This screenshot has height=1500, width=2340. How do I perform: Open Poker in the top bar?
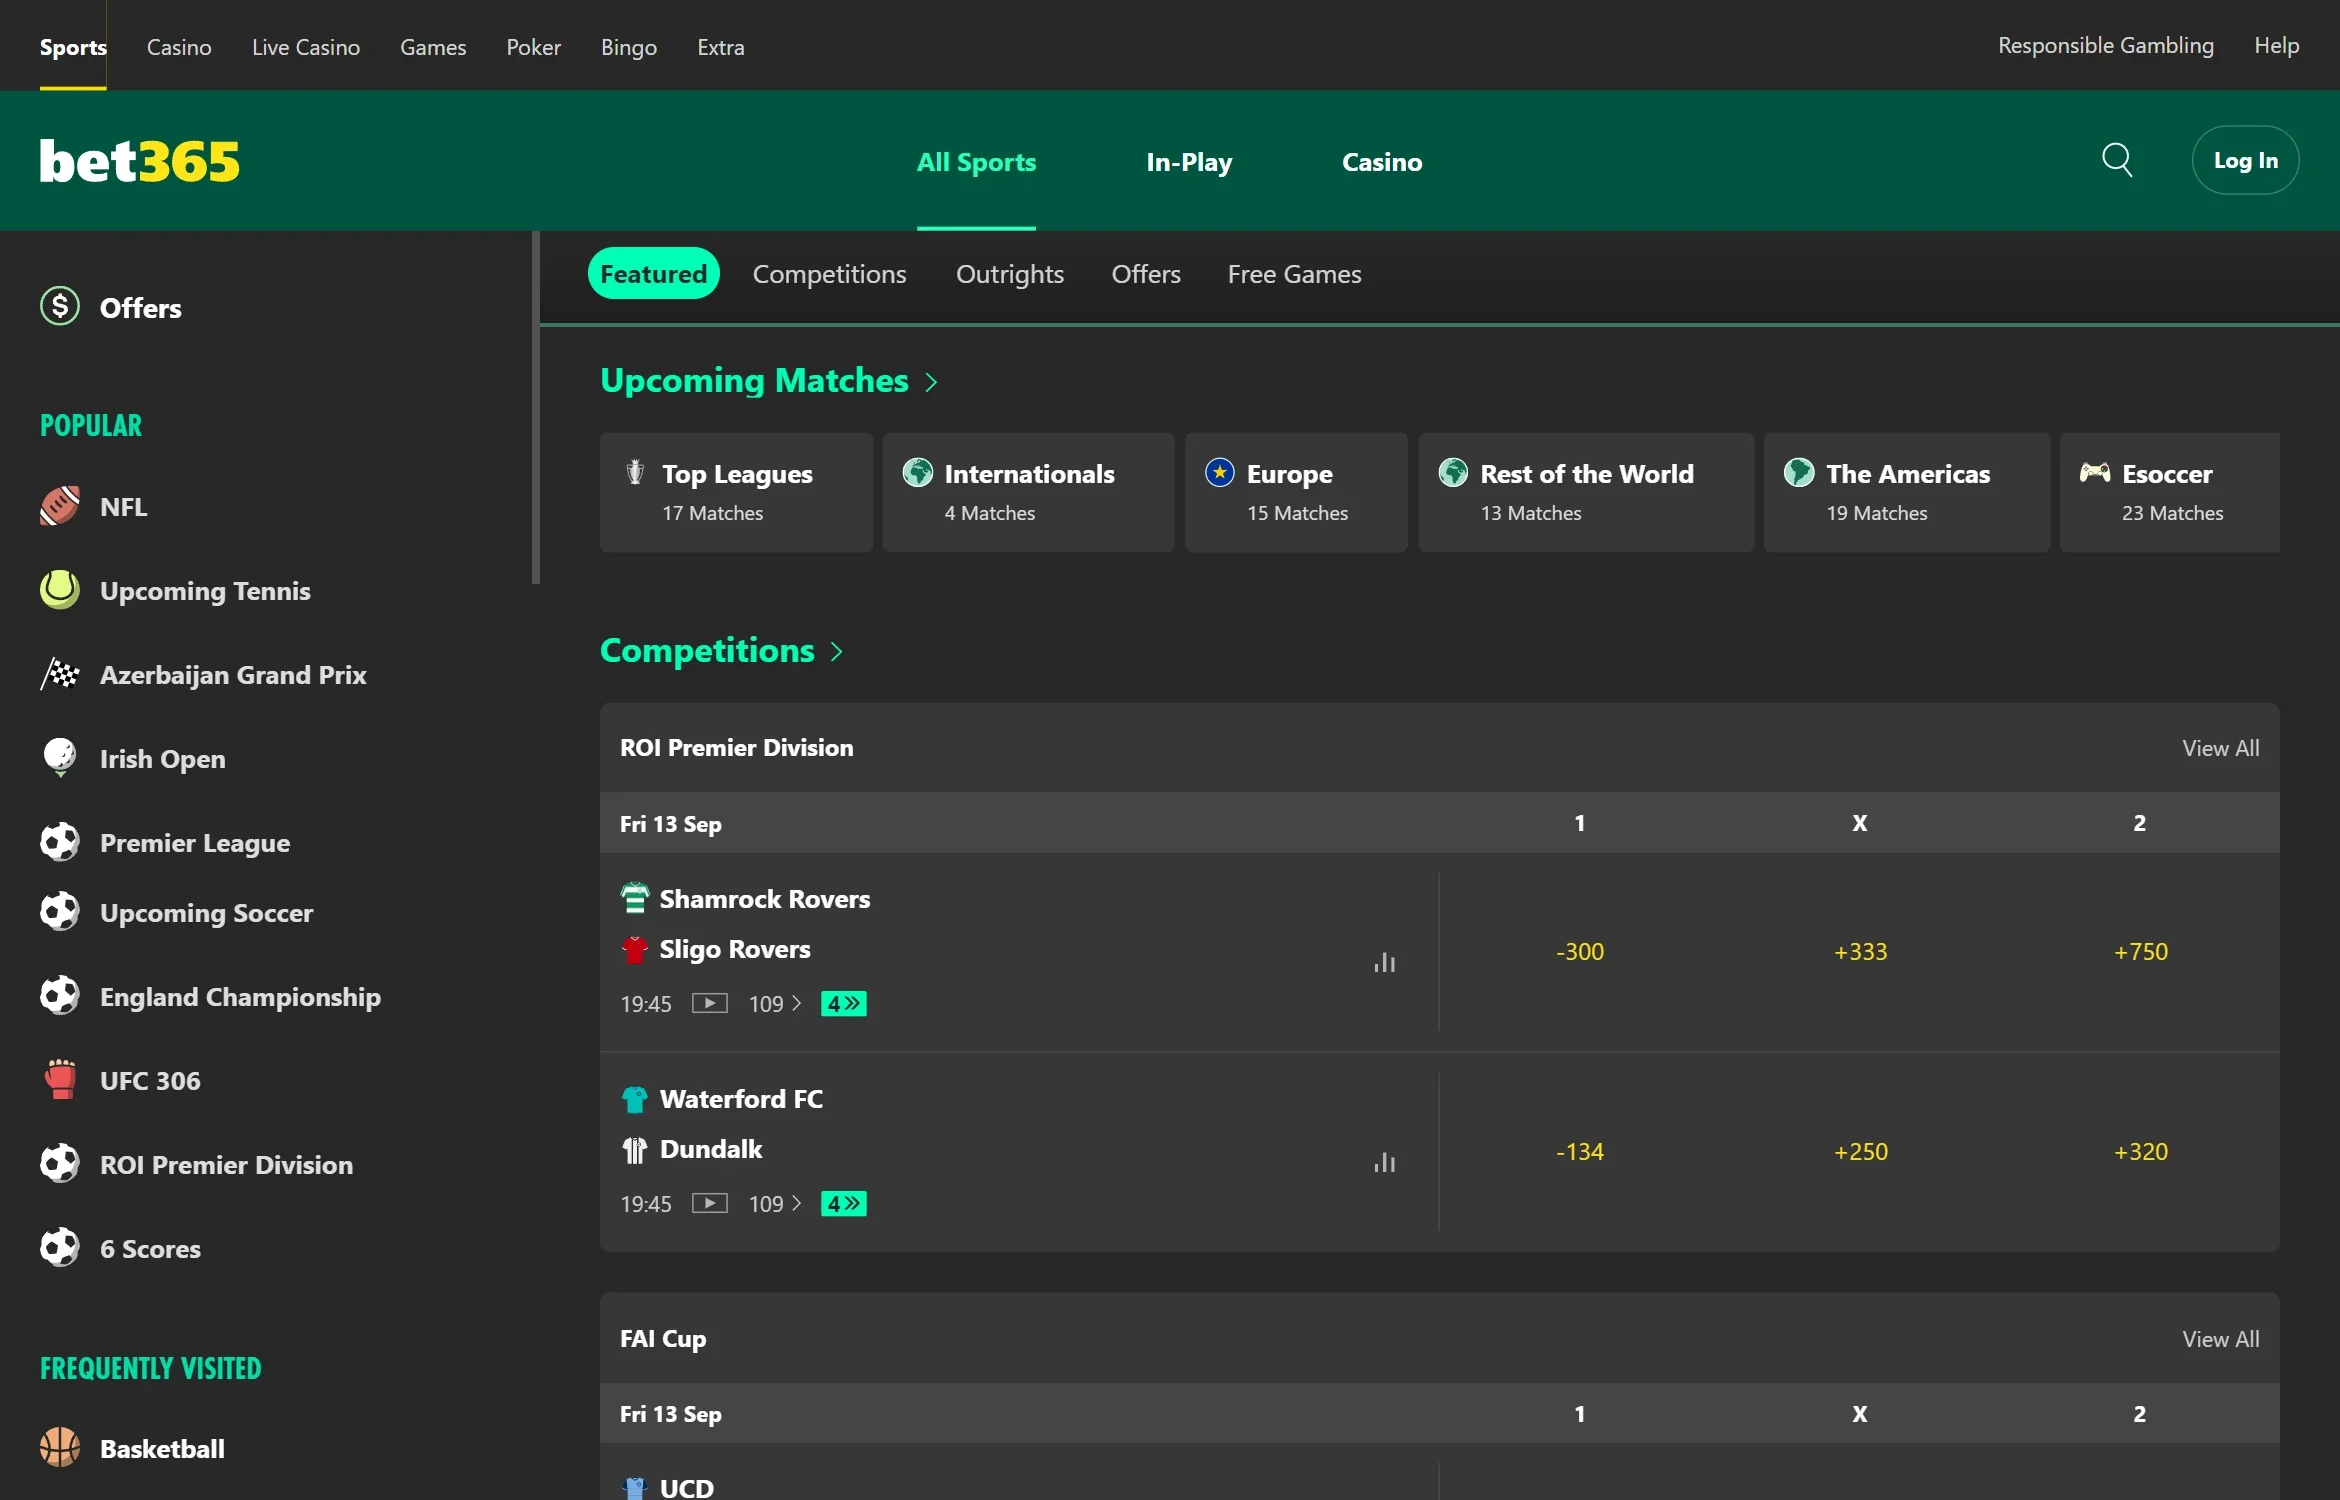coord(533,47)
